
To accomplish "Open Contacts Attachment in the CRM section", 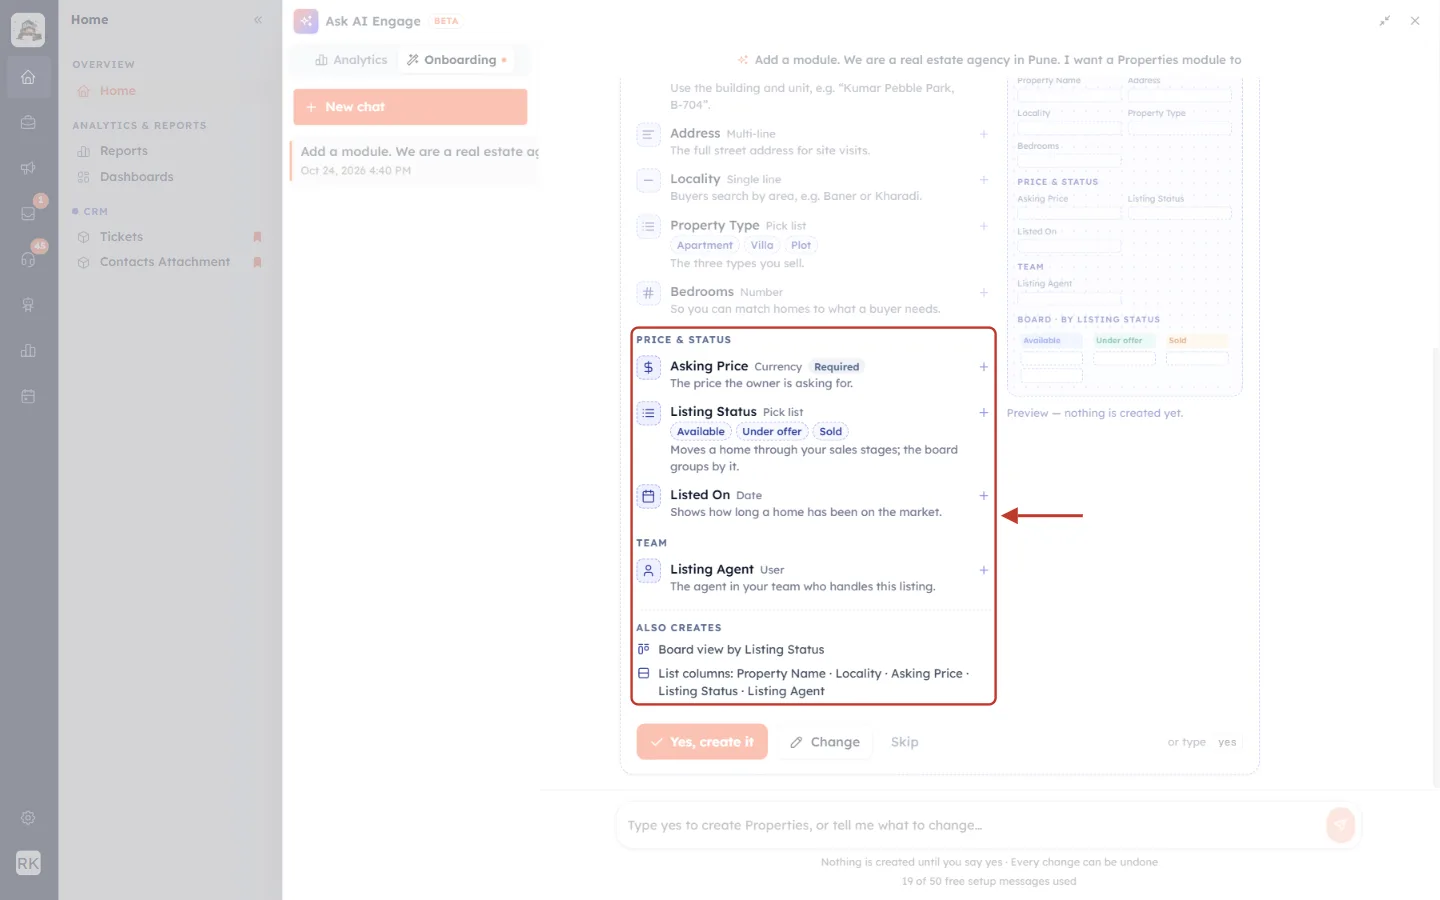I will coord(164,262).
